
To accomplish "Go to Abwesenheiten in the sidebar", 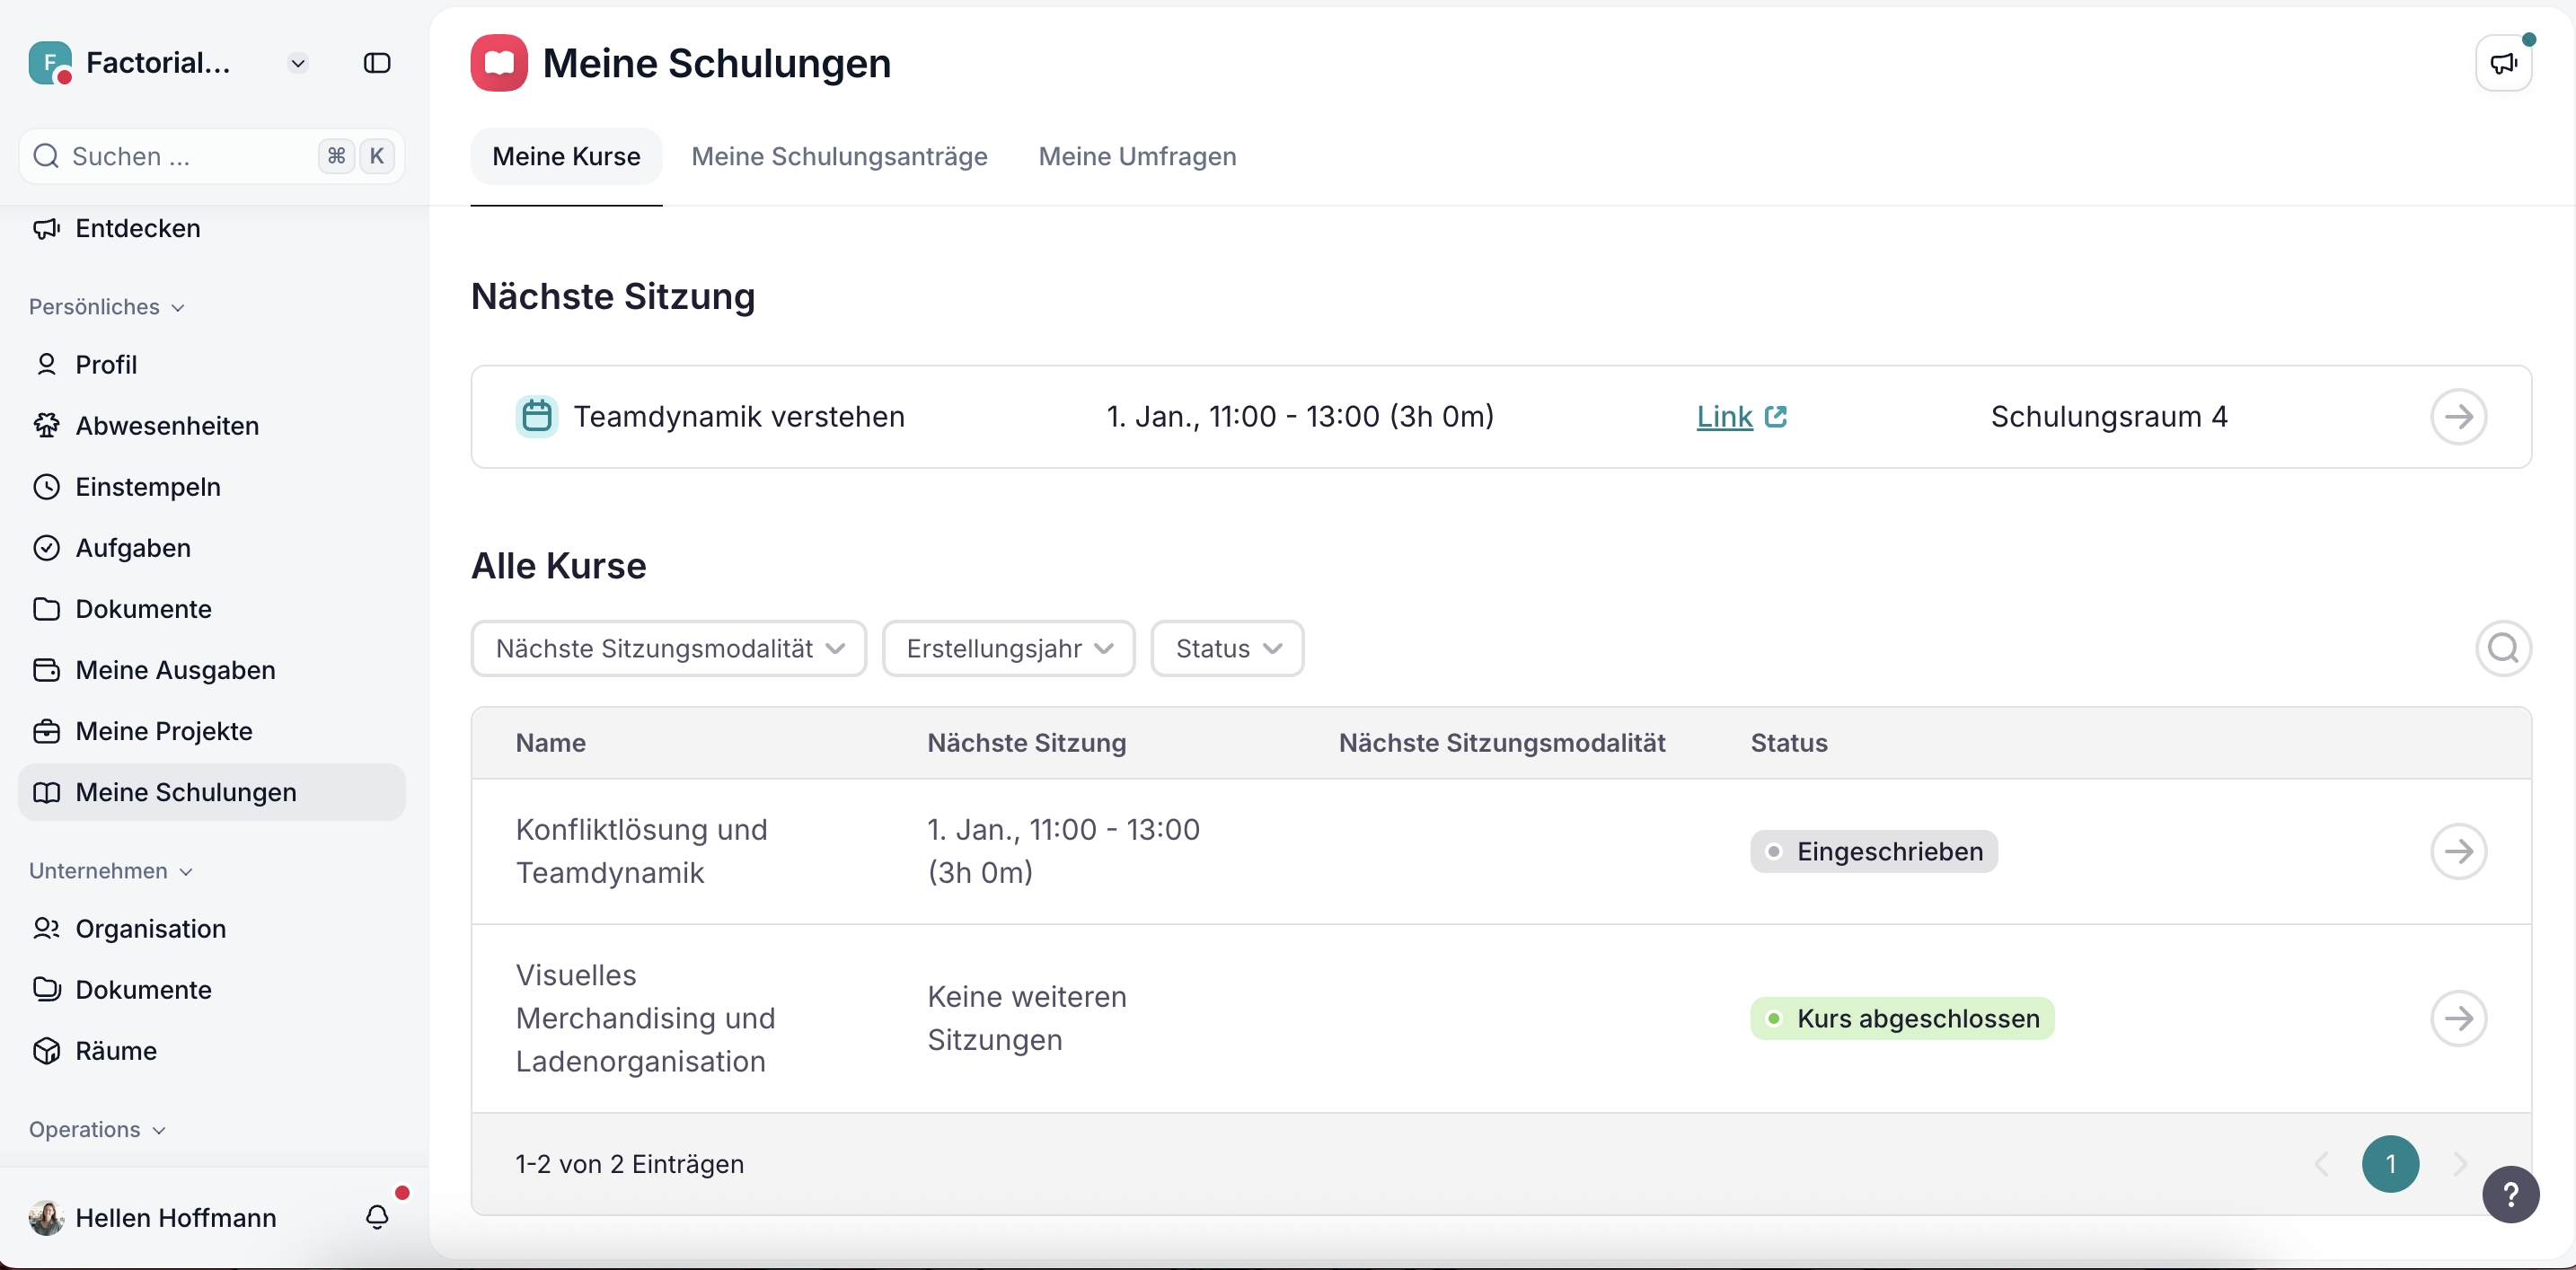I will point(167,426).
